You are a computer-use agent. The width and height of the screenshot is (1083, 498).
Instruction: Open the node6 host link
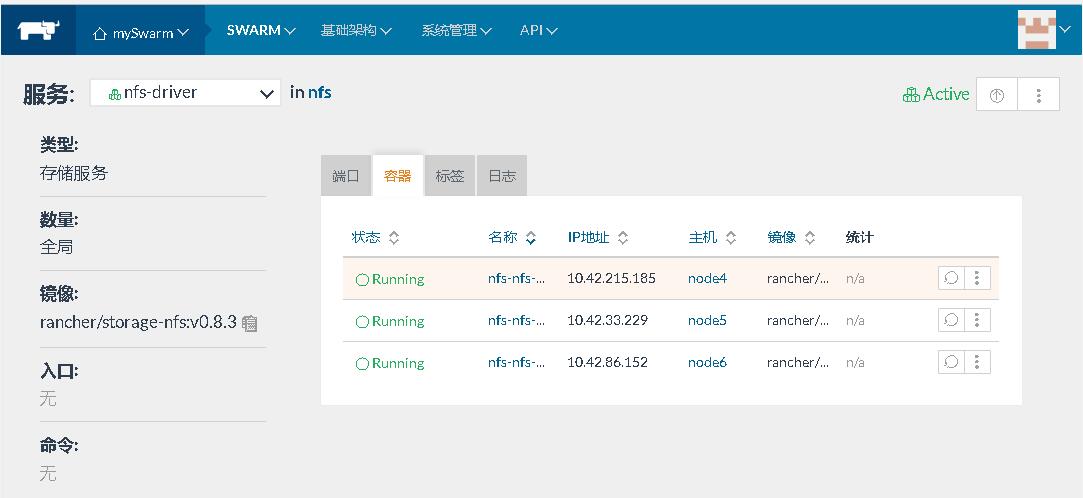pos(707,363)
